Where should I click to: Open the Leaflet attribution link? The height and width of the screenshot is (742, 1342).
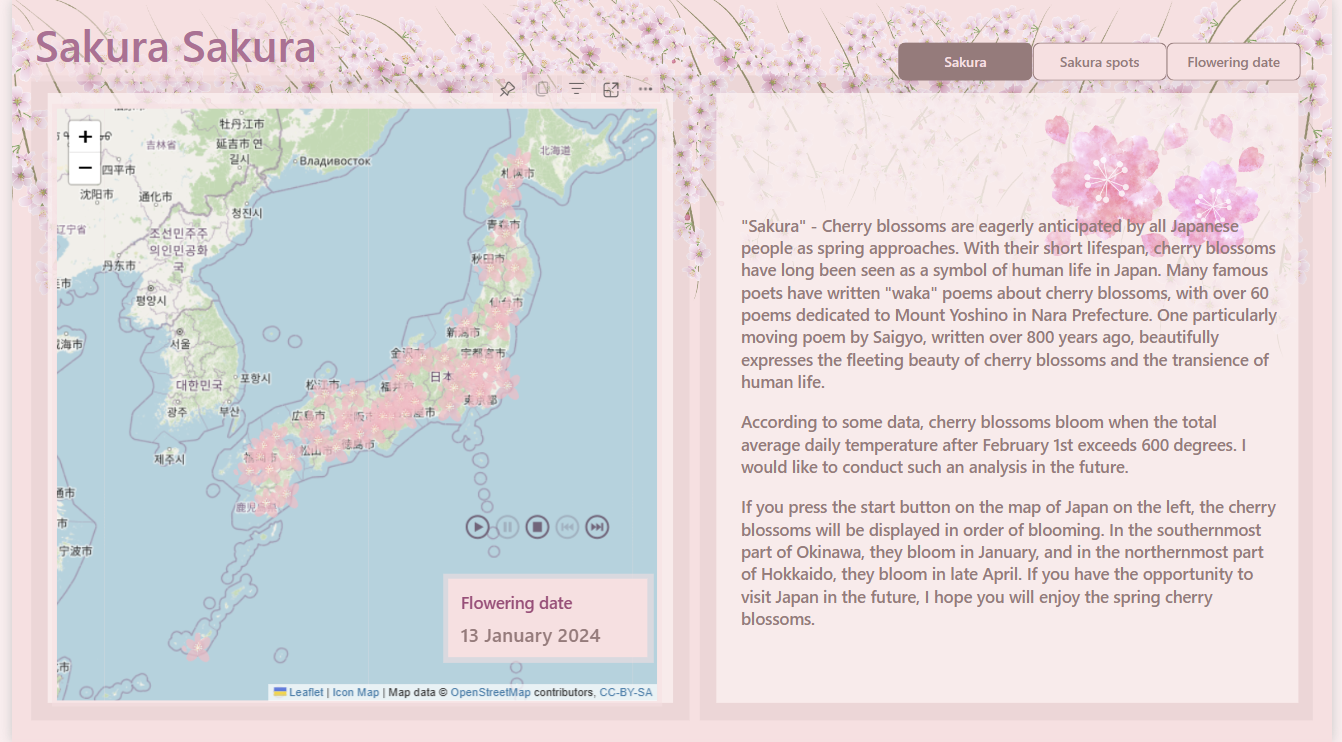[306, 692]
